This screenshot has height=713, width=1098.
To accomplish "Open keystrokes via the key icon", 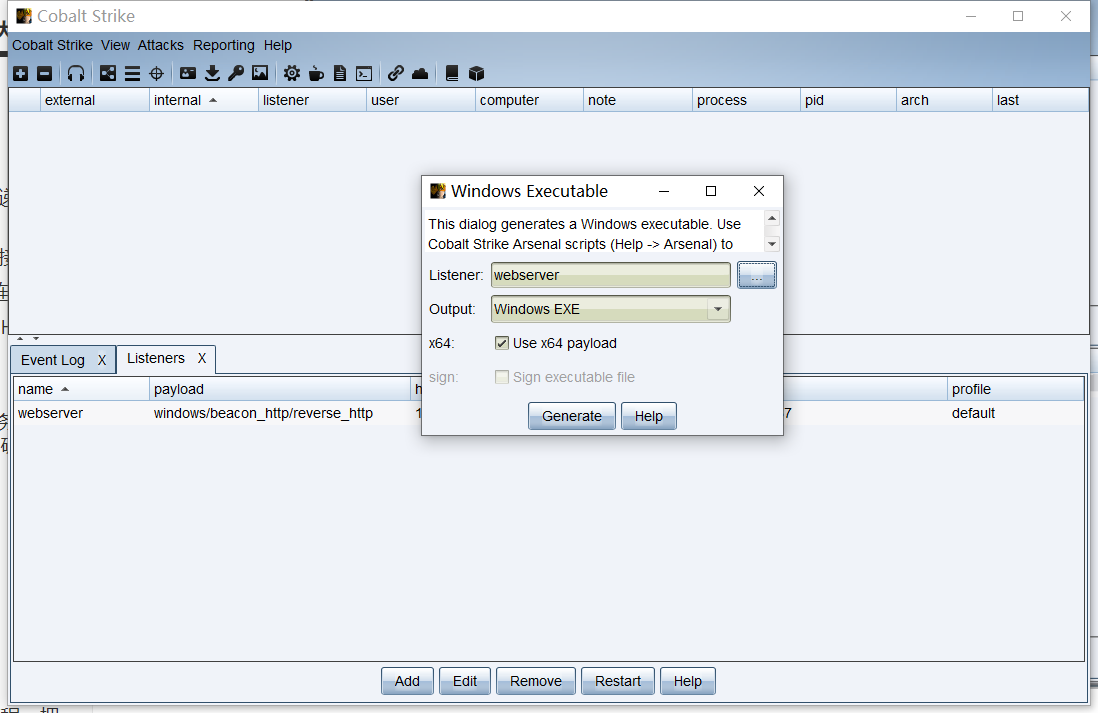I will pyautogui.click(x=236, y=73).
